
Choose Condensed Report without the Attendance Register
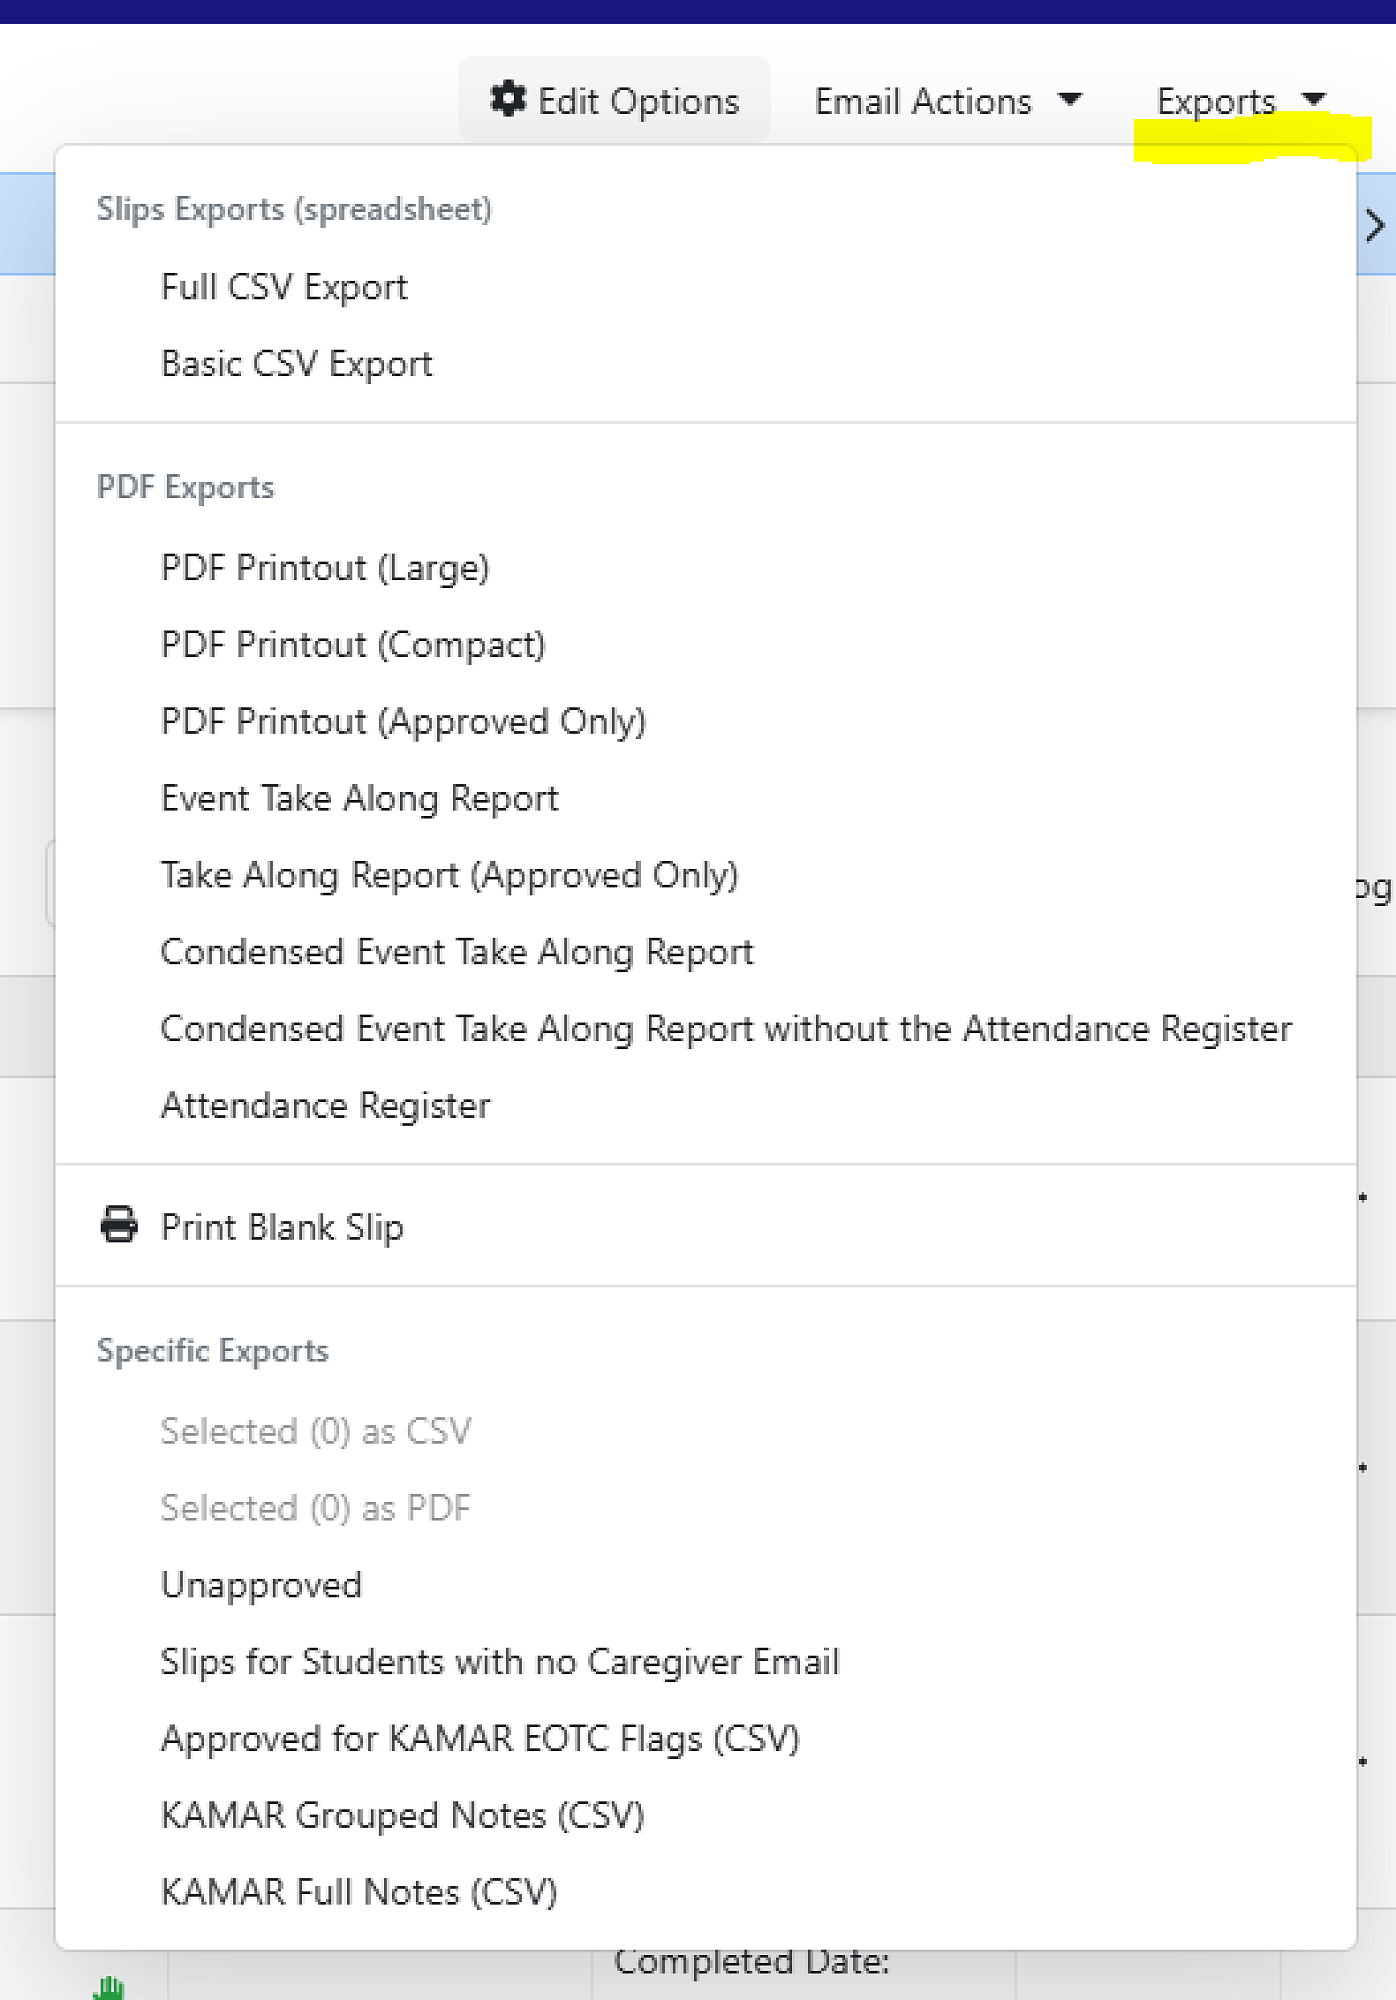tap(726, 1030)
